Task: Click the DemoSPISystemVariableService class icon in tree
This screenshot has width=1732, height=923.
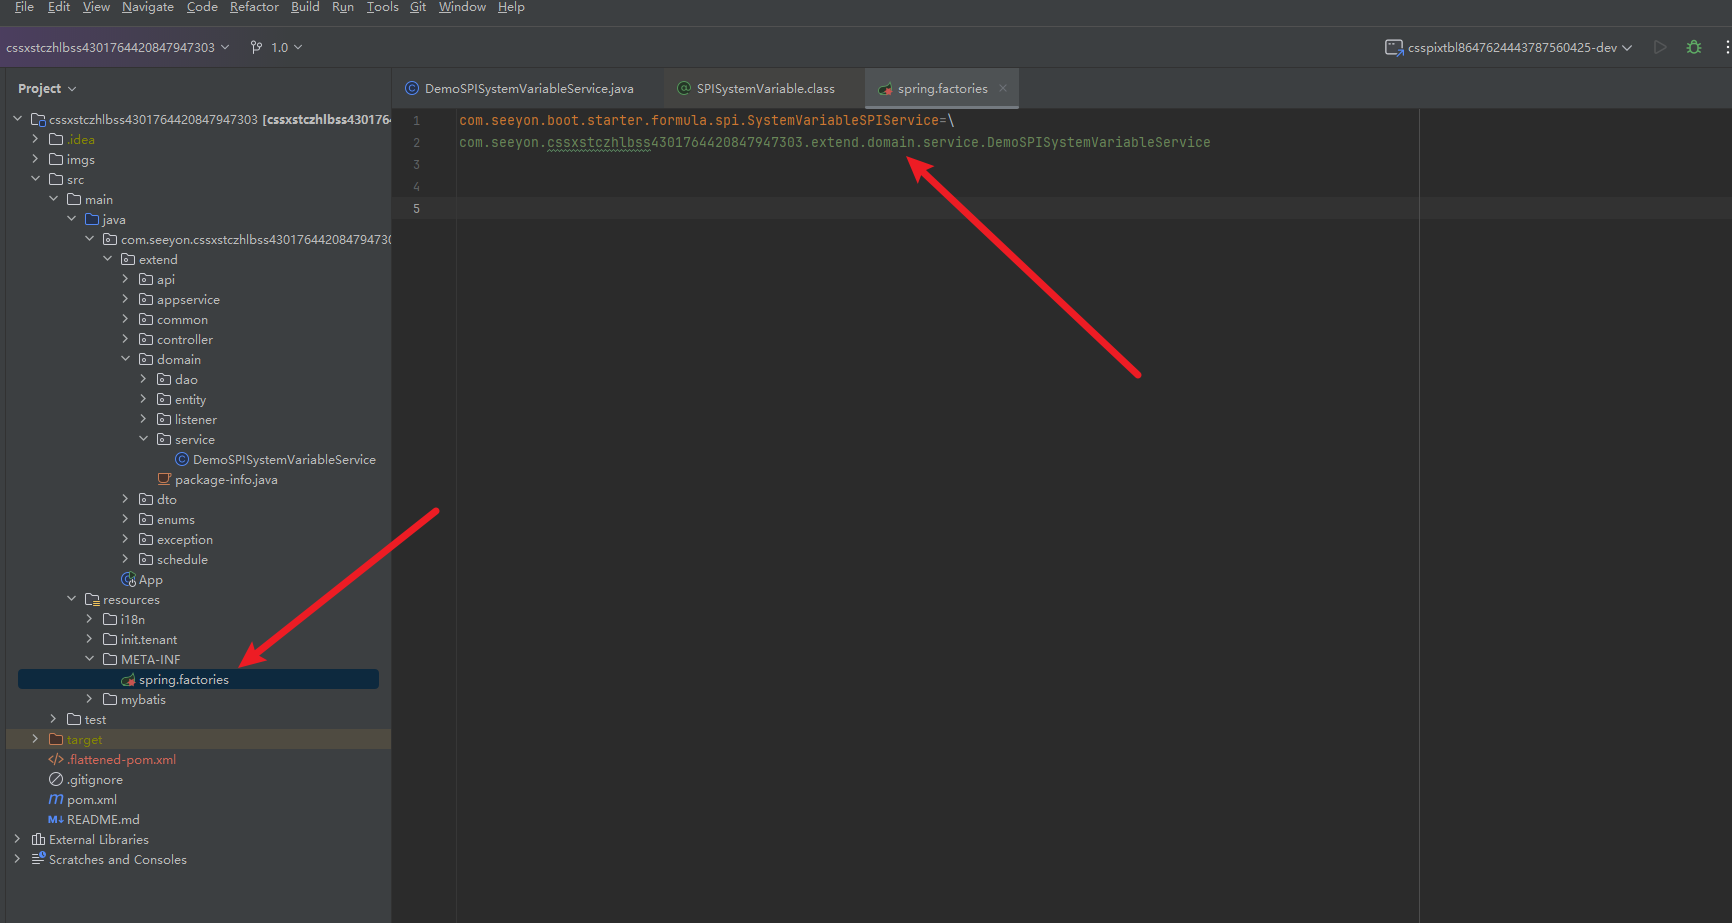Action: (182, 460)
